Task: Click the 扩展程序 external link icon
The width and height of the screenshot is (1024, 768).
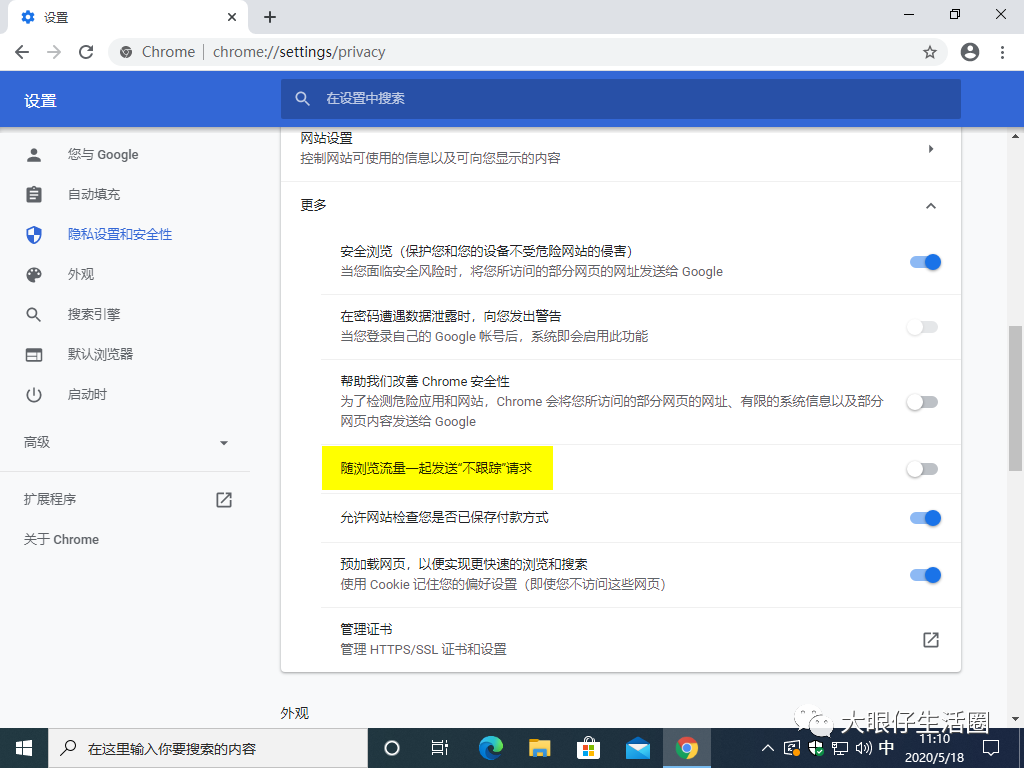Action: click(x=224, y=500)
